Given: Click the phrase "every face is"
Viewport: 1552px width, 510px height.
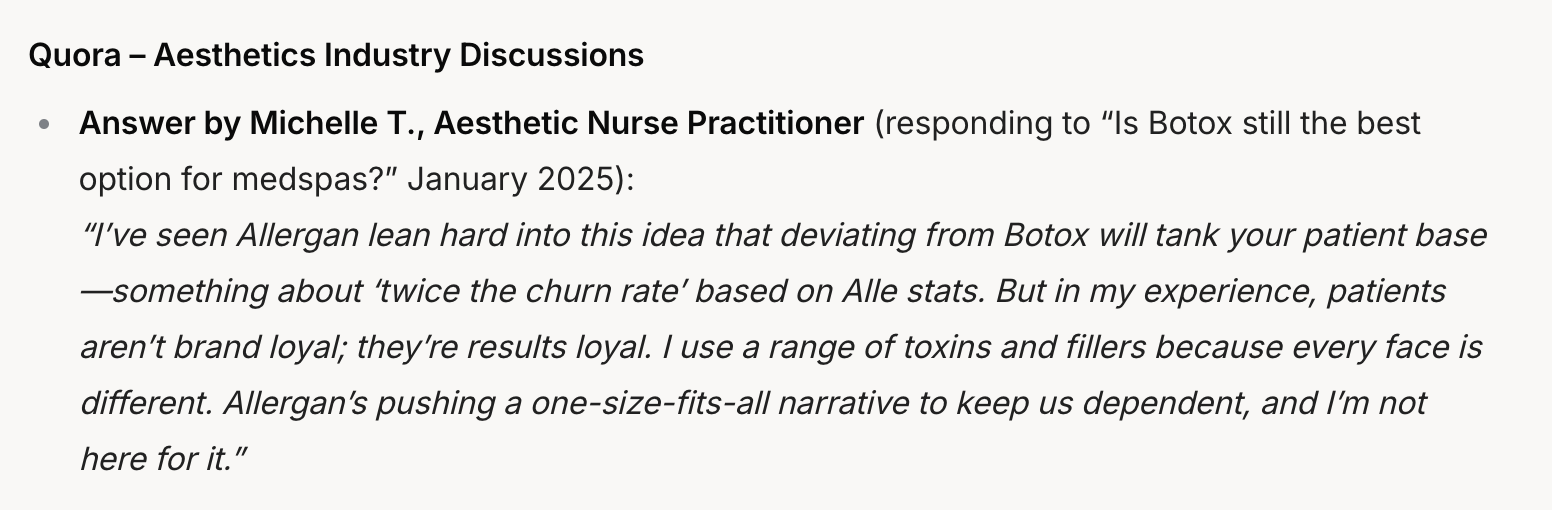Looking at the screenshot, I should pos(1387,348).
